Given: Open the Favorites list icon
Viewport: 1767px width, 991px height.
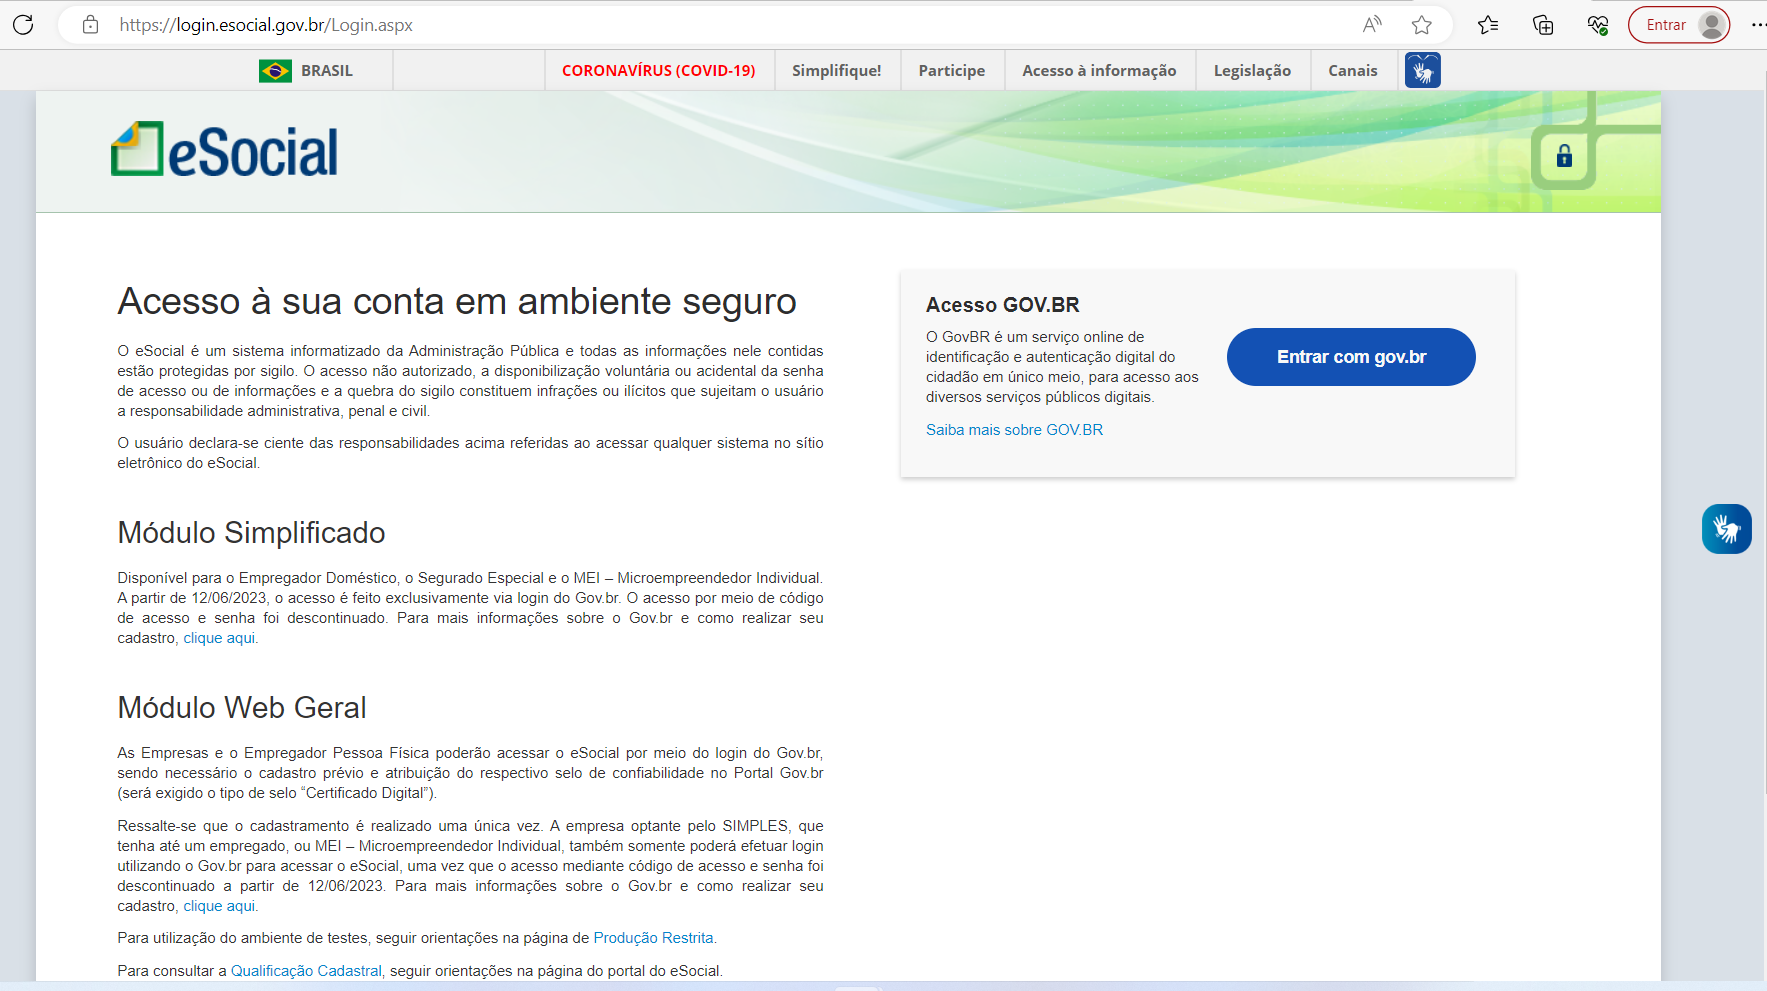Looking at the screenshot, I should coord(1488,25).
